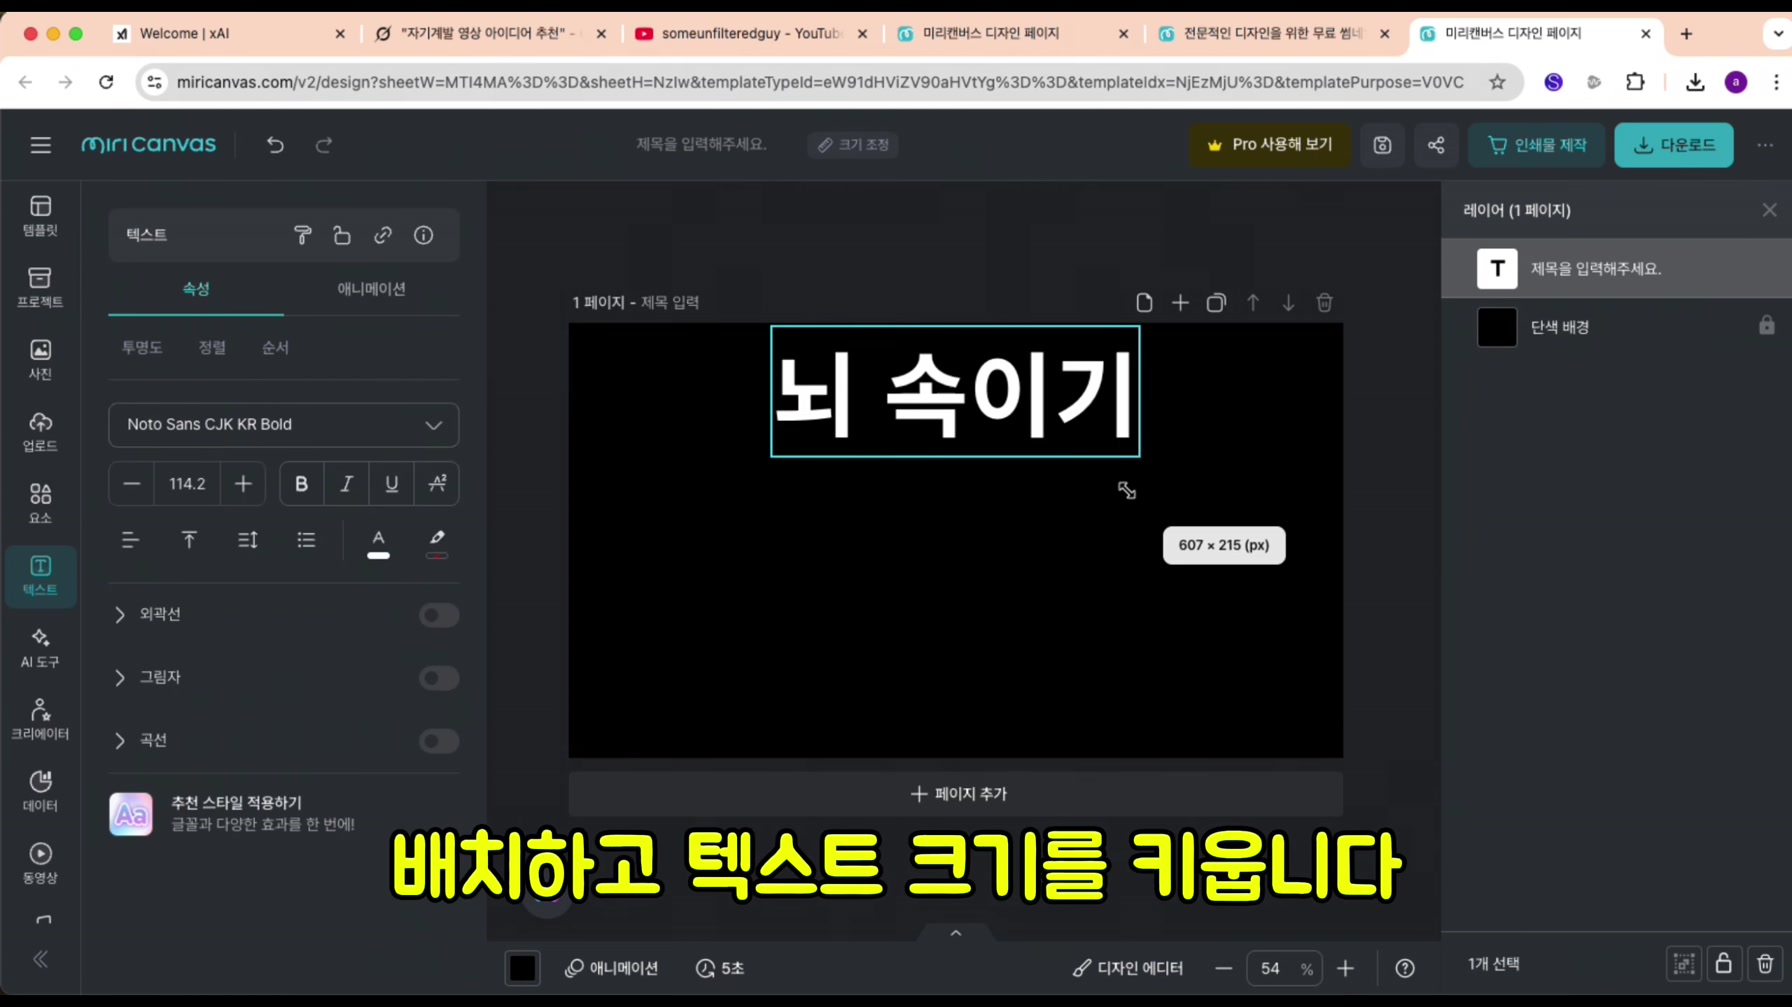Click the black background color swatch

click(x=522, y=968)
